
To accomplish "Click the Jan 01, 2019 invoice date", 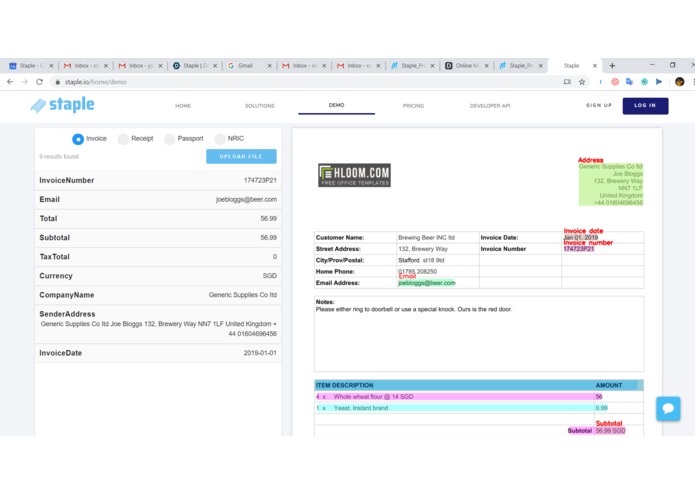I will (x=581, y=237).
